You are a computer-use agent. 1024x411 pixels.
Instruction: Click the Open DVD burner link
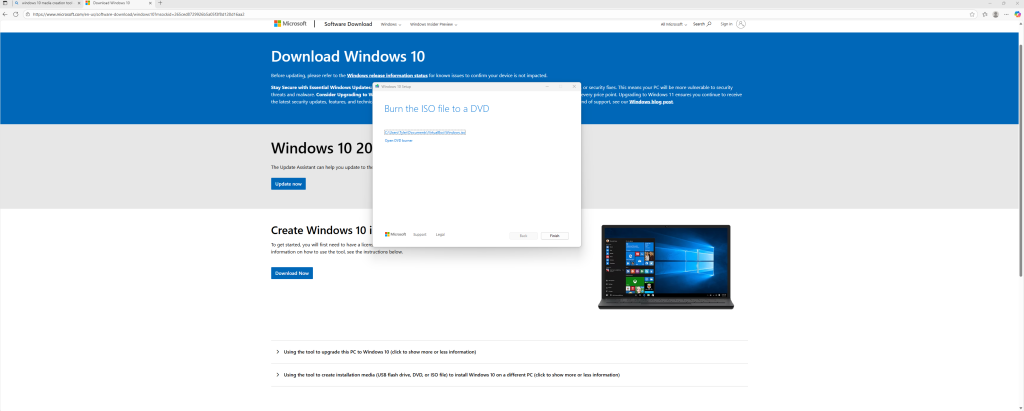(x=398, y=141)
